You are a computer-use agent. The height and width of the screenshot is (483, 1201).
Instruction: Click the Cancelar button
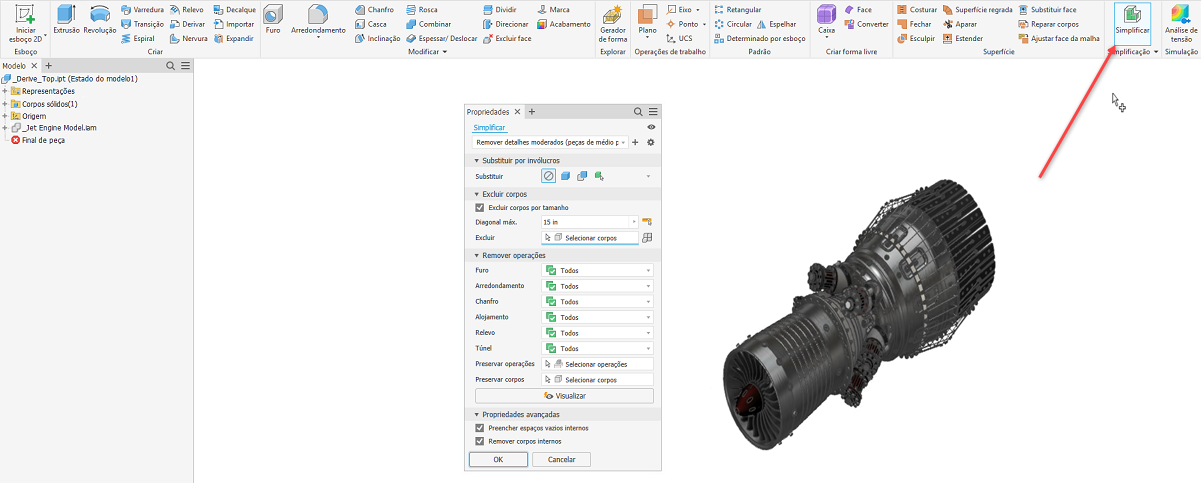[562, 459]
